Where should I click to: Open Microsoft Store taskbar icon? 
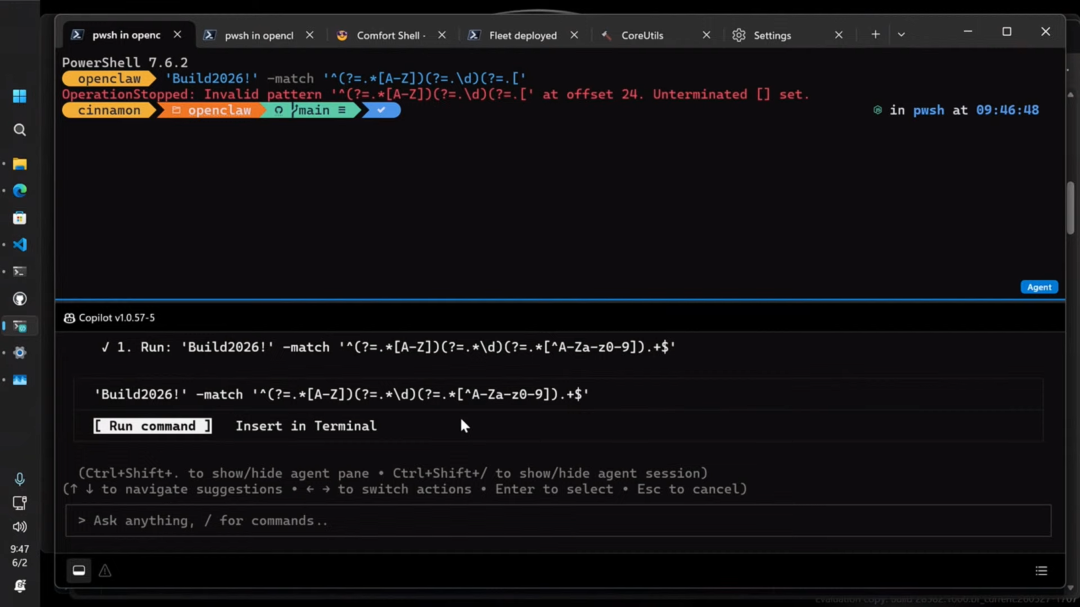pyautogui.click(x=19, y=218)
